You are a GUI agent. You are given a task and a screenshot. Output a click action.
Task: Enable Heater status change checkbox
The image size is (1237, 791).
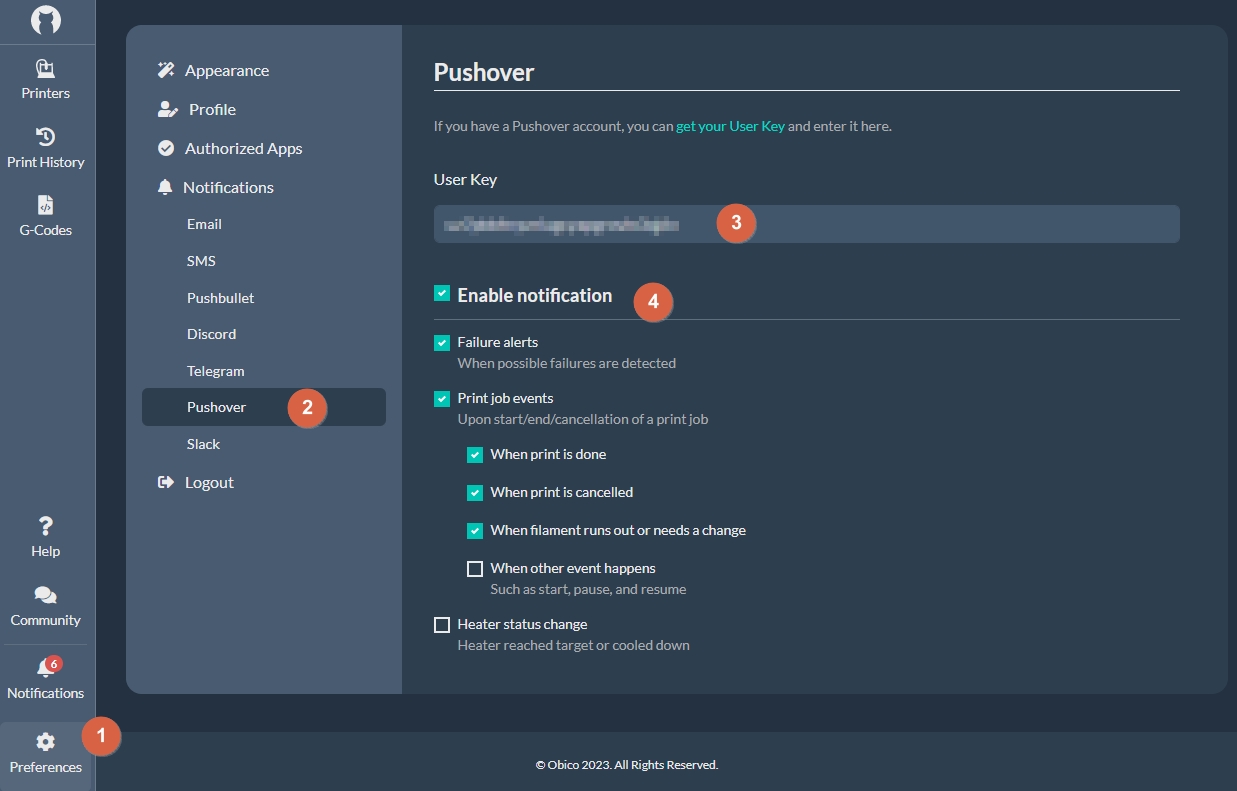(442, 625)
